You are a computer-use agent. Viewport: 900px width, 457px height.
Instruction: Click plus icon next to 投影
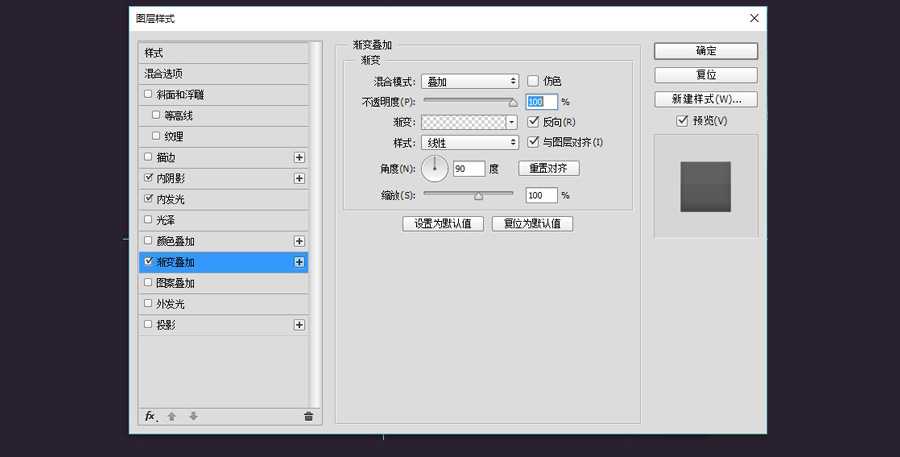coord(299,325)
